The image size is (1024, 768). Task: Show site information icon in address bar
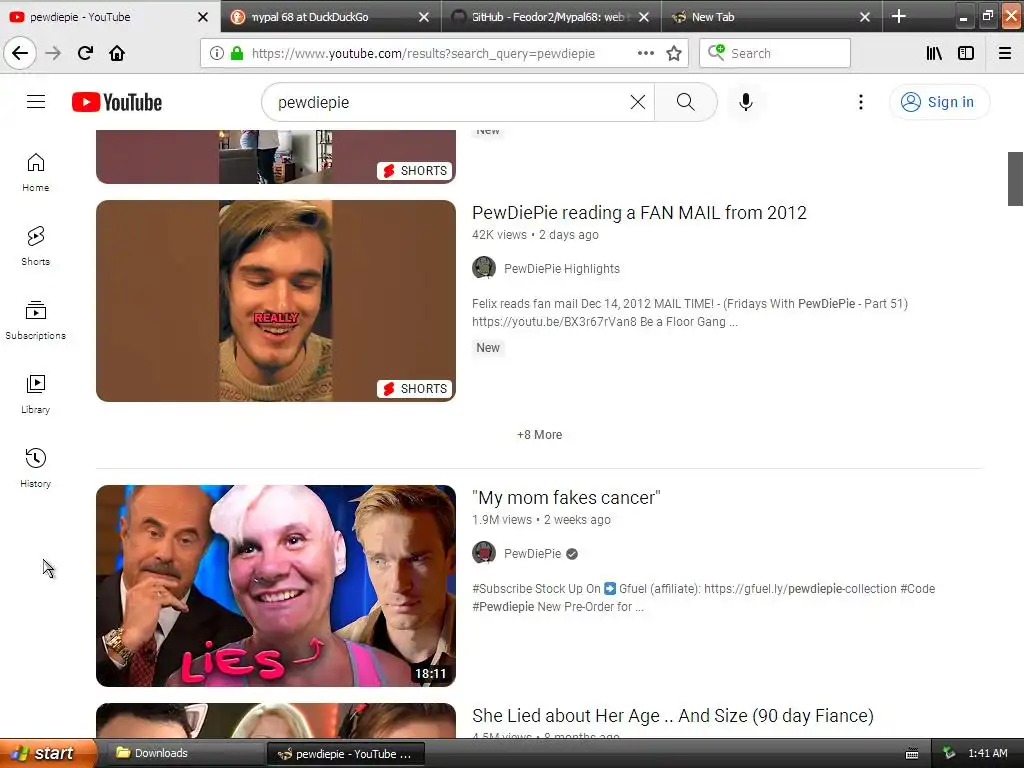tap(217, 54)
